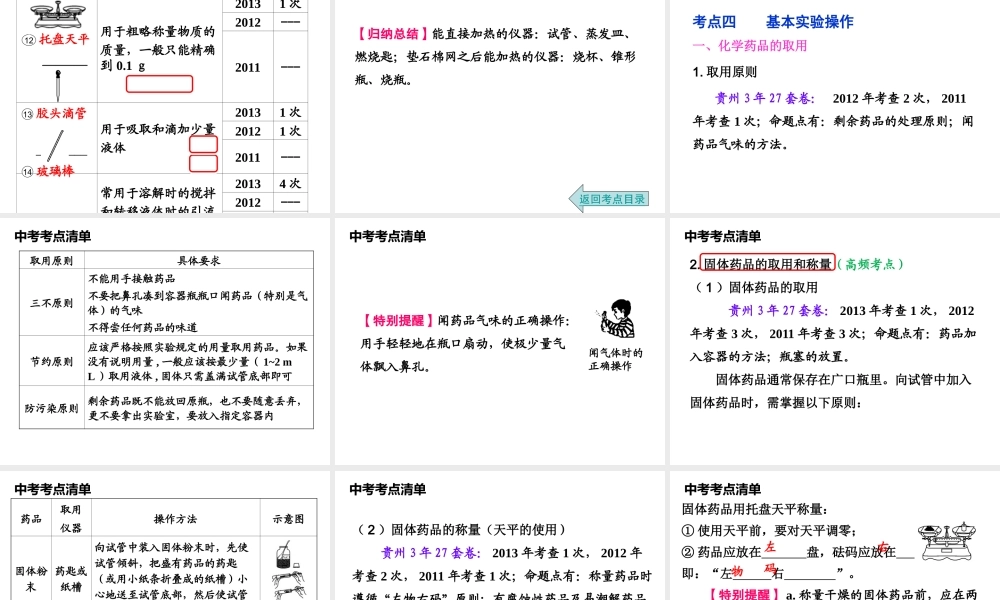Select the 归纳总结 heating instruments slide
Screen dimensions: 1000x600
499,106
